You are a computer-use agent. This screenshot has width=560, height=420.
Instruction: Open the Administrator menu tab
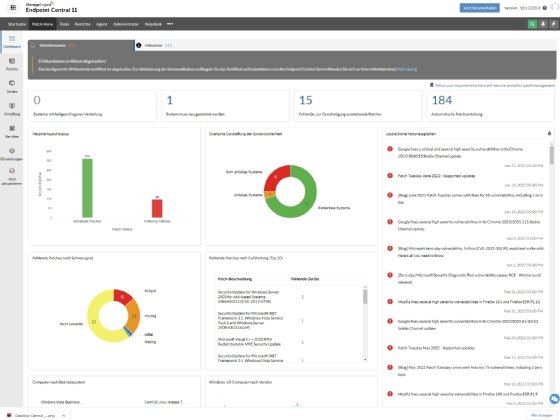(x=125, y=24)
